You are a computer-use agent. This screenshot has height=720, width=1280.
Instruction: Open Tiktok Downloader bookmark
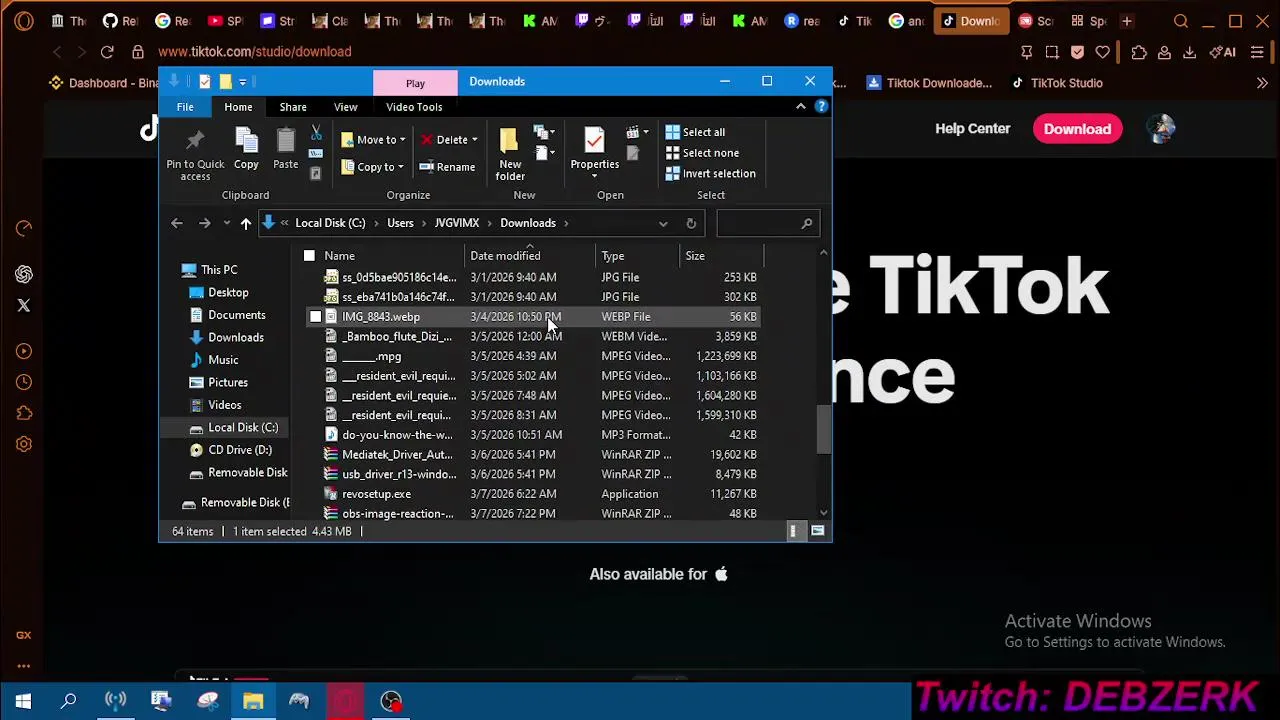[929, 83]
